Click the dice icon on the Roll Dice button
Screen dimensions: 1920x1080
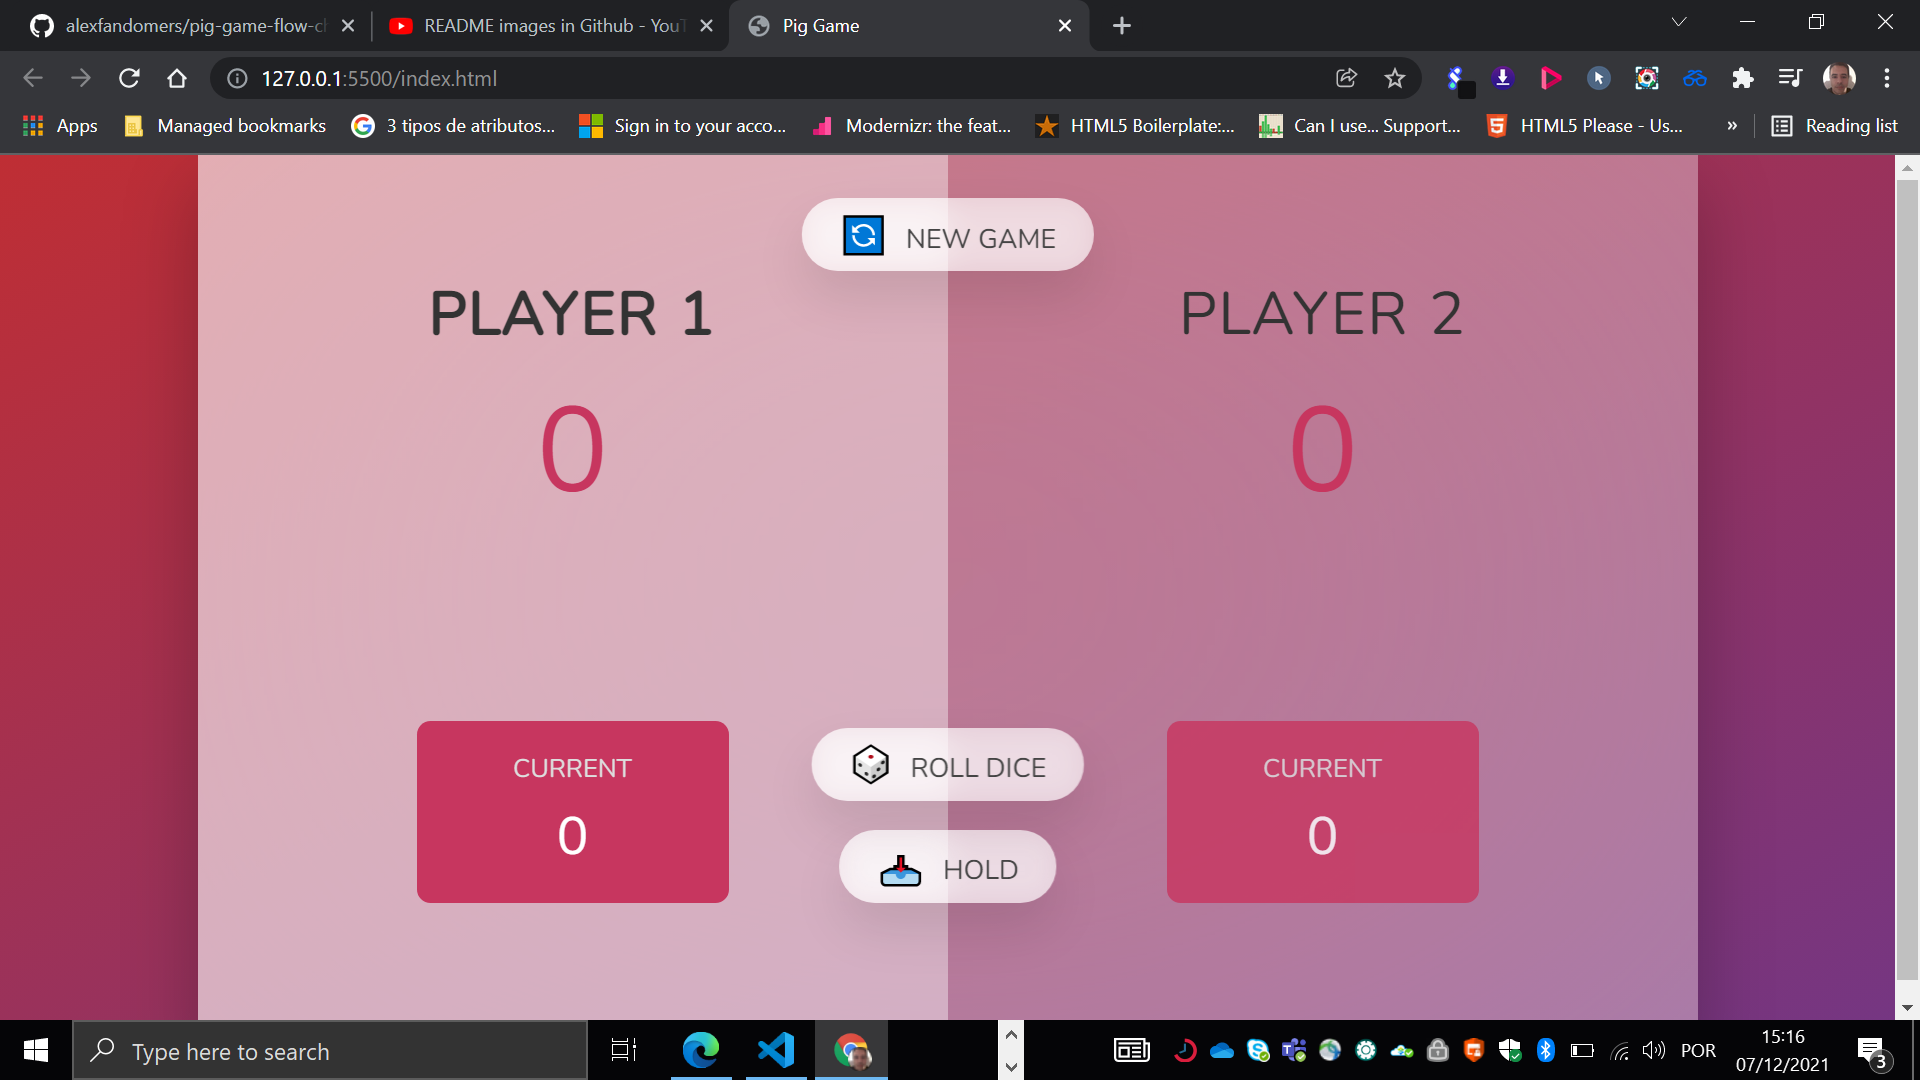(x=870, y=765)
